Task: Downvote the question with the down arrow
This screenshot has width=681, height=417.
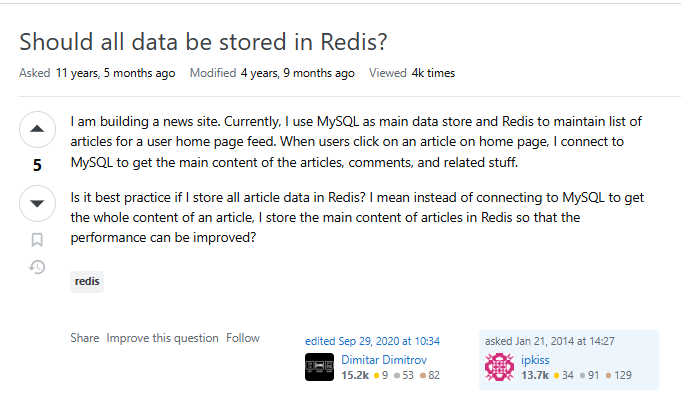Action: pos(37,203)
